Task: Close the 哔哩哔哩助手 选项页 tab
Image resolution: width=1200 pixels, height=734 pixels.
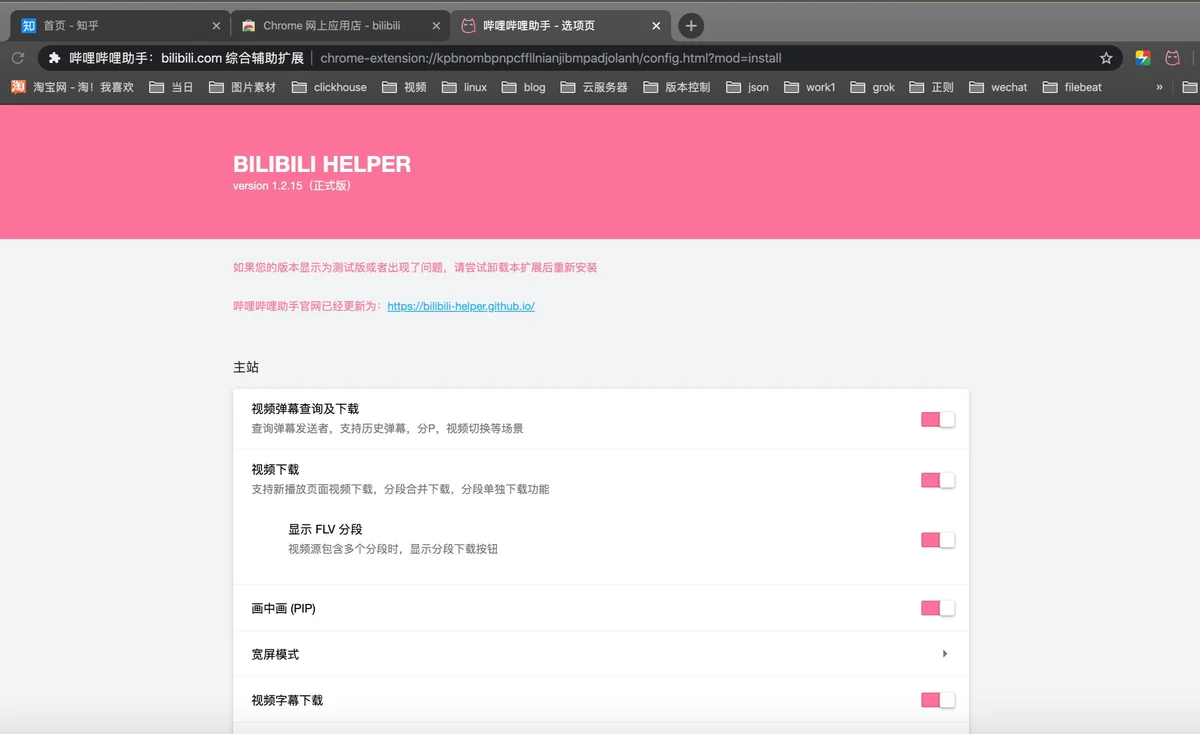Action: pyautogui.click(x=656, y=26)
